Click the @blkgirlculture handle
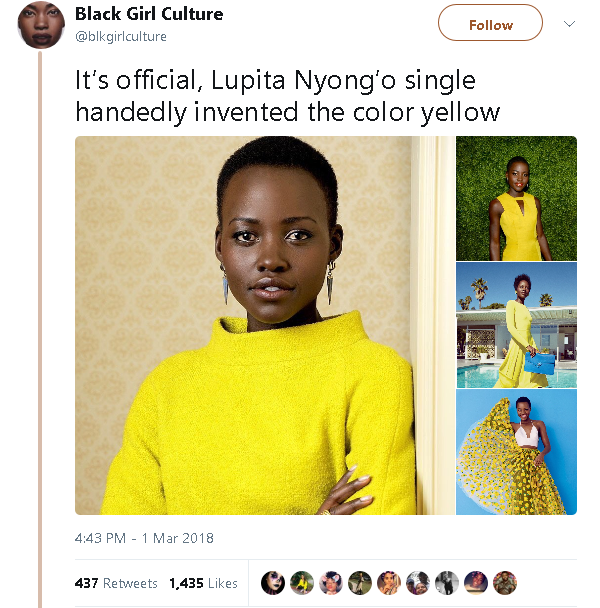The height and width of the screenshot is (608, 600). coord(121,37)
